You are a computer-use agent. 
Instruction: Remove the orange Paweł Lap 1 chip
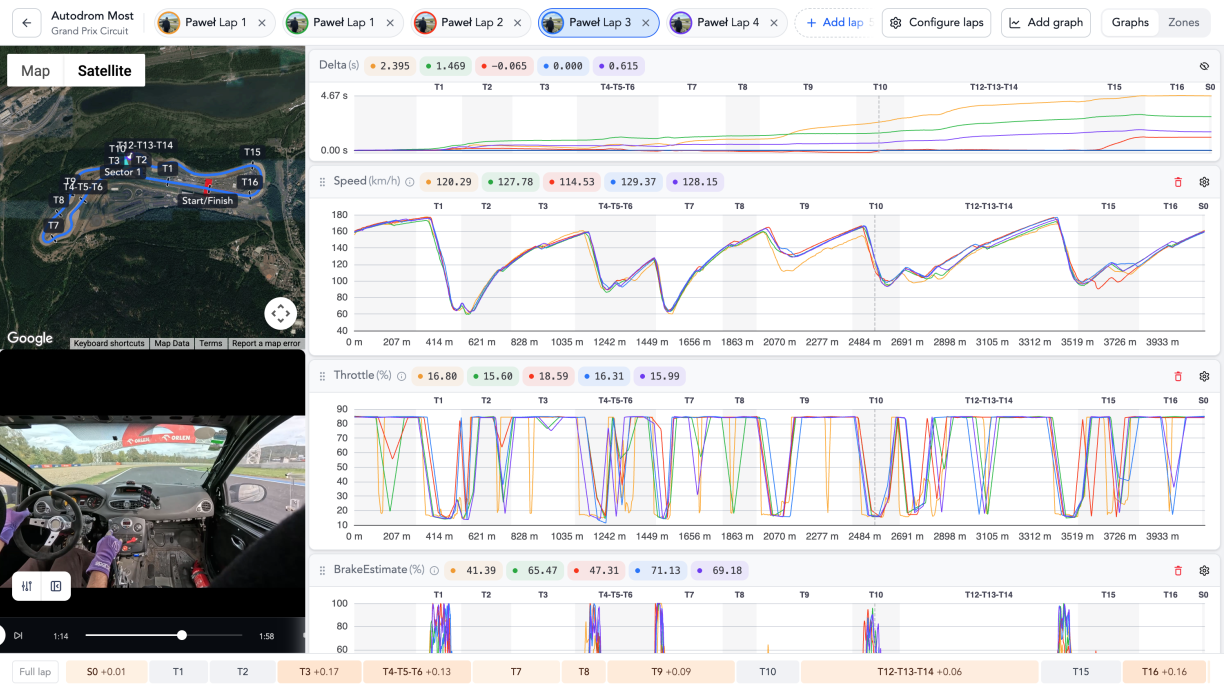click(x=262, y=22)
